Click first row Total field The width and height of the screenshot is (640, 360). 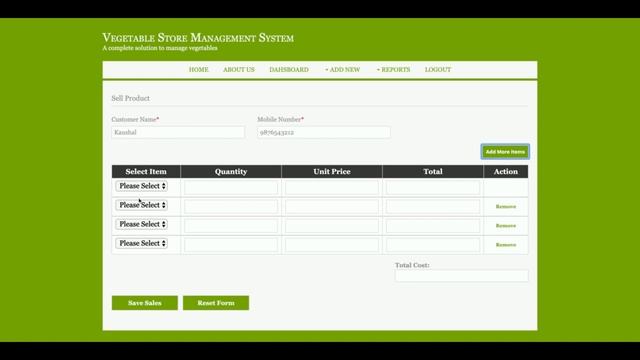click(x=433, y=187)
